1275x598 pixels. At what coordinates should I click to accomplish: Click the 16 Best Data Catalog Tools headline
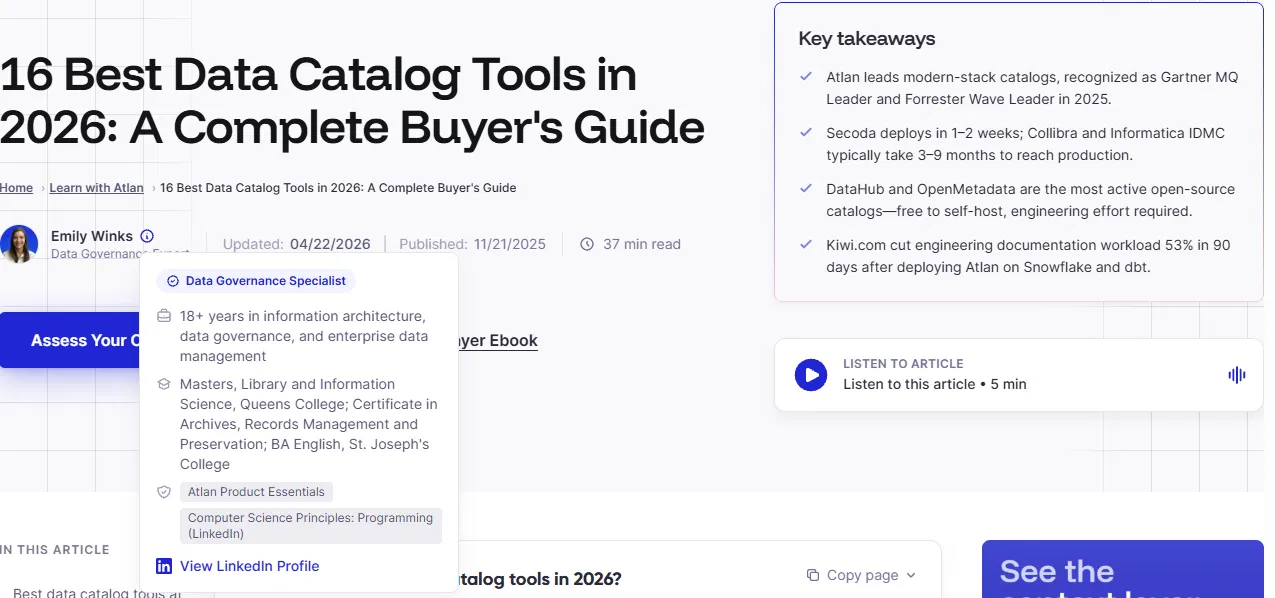[352, 101]
